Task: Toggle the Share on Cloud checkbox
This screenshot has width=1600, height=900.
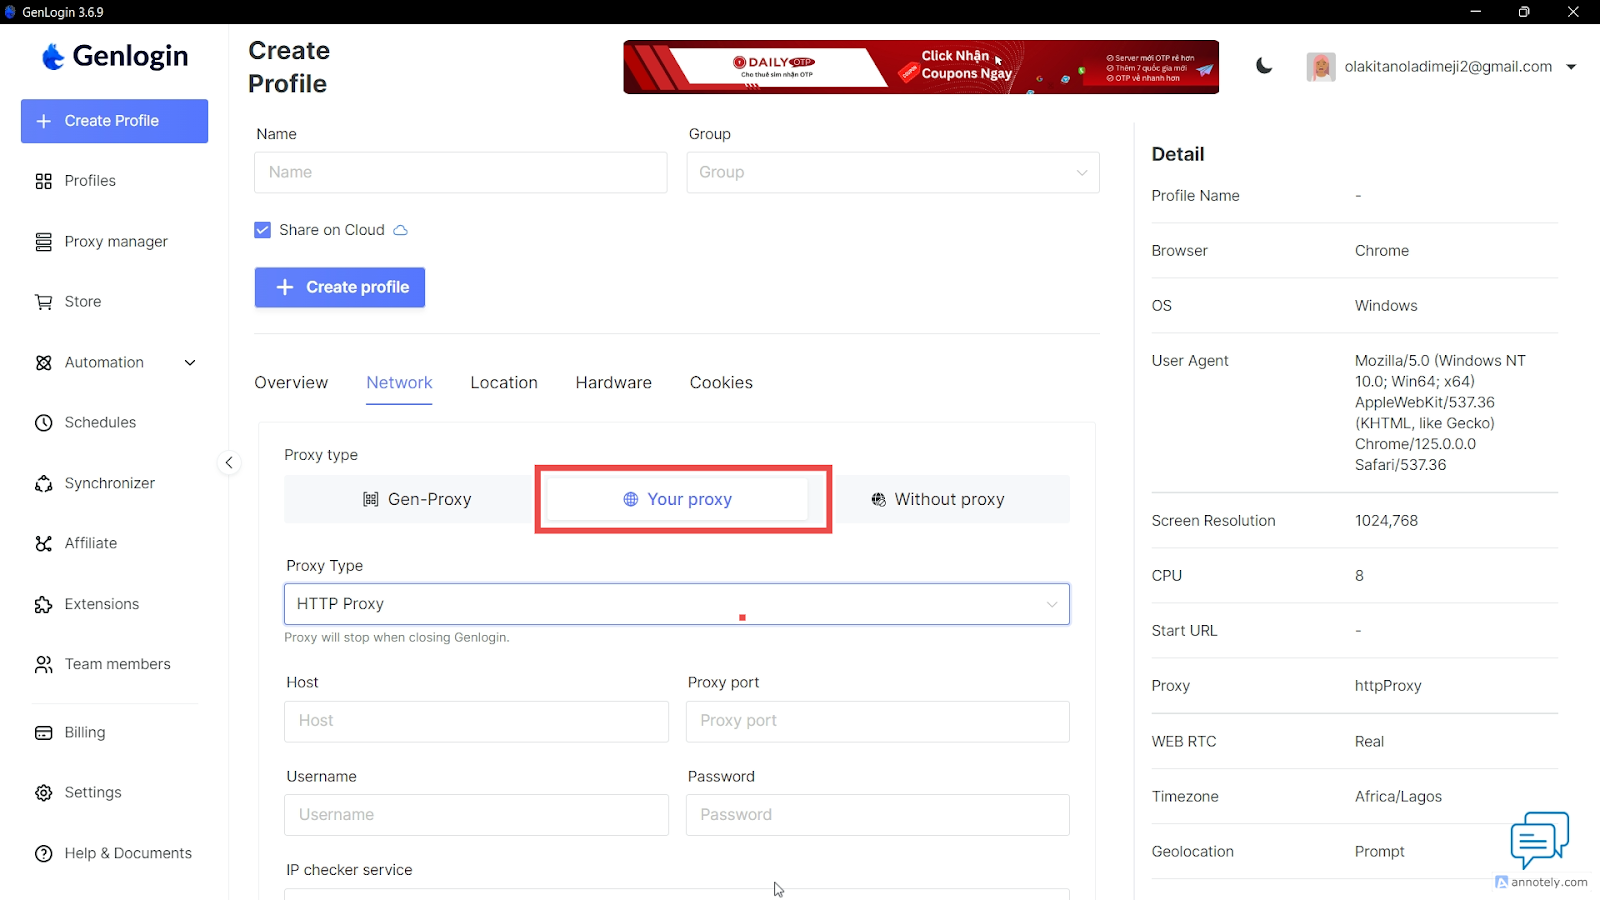Action: click(263, 230)
